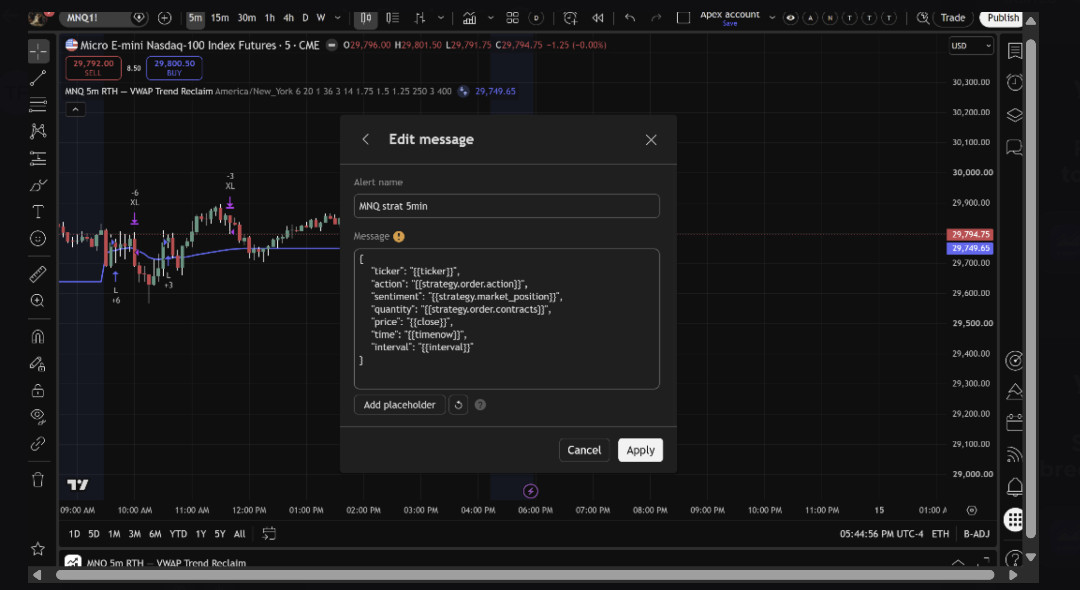
Task: Switch to the 1h timeframe
Action: click(270, 18)
